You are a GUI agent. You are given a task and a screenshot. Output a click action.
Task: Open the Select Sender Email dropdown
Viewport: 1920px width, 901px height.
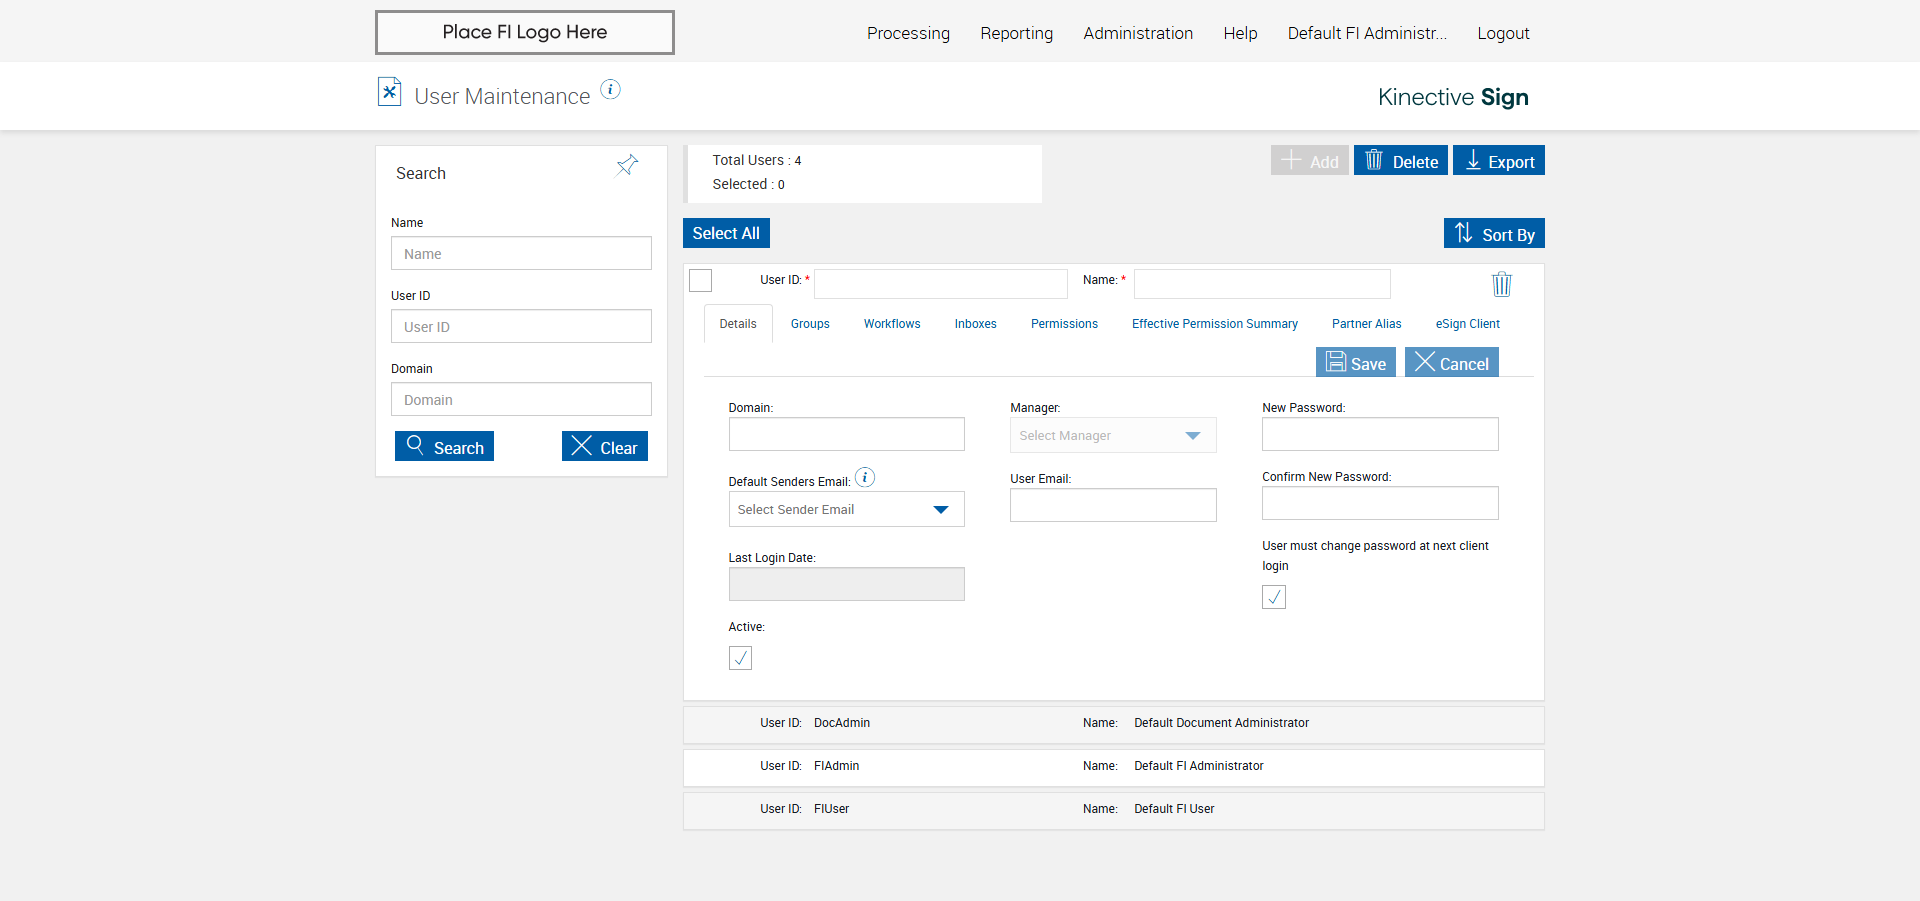point(846,509)
